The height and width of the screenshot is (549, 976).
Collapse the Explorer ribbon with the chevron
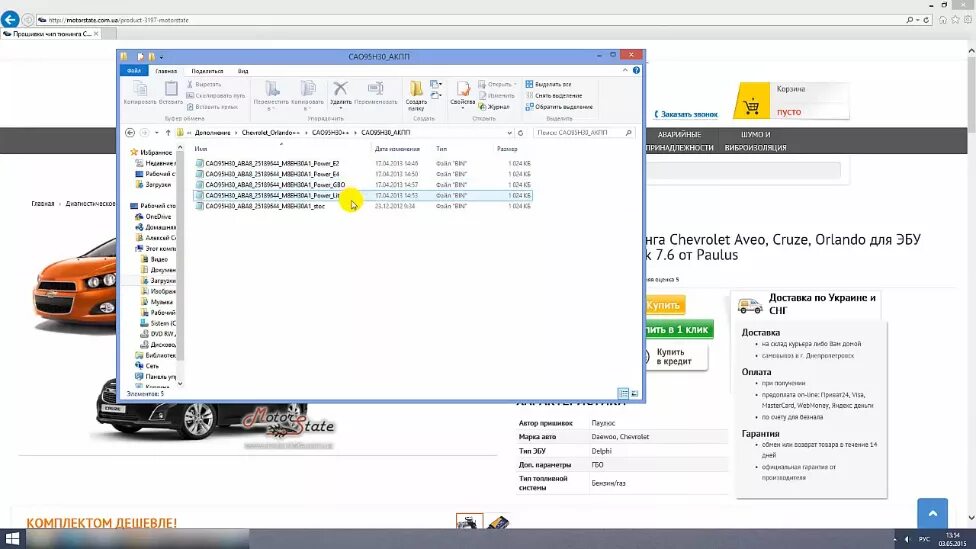pos(625,70)
